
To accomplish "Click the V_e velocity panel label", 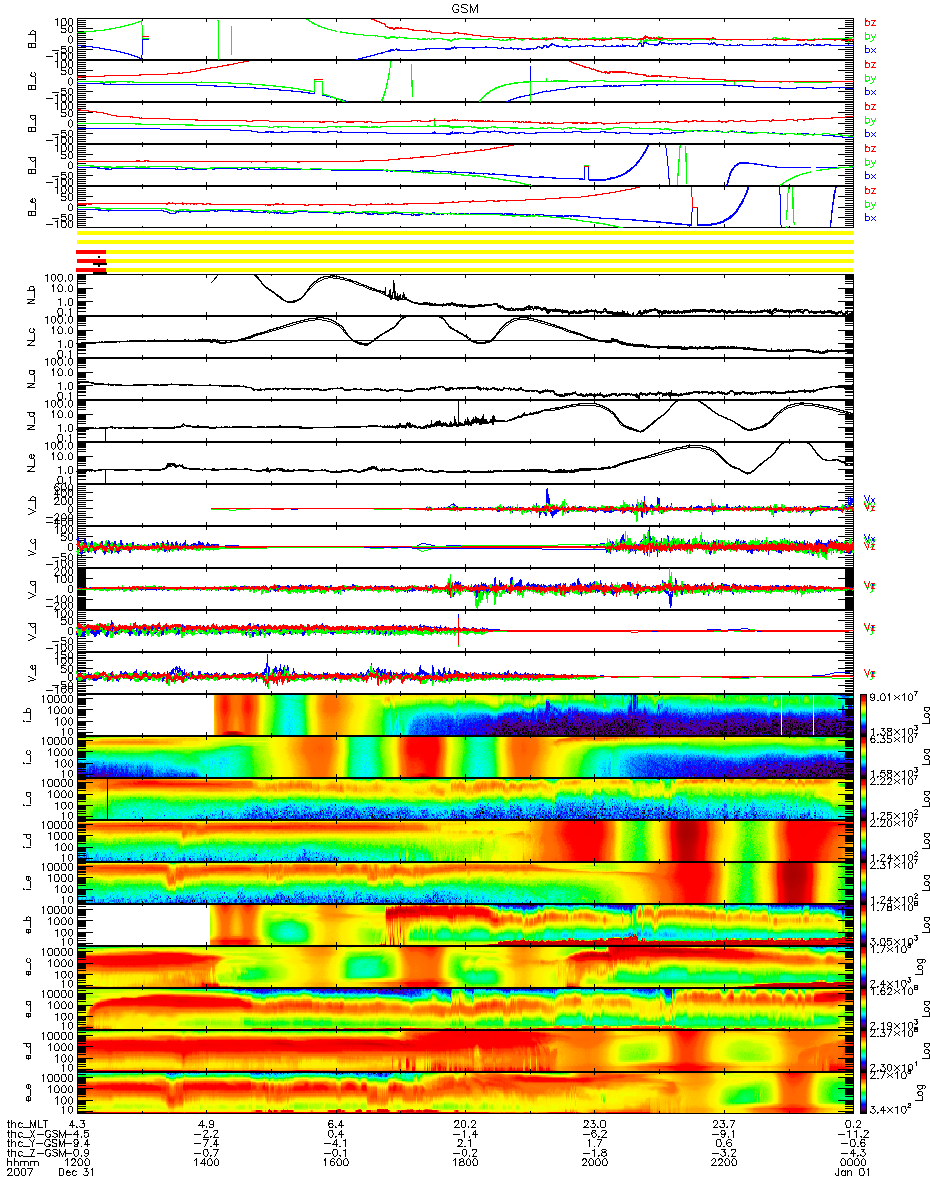I will point(31,673).
